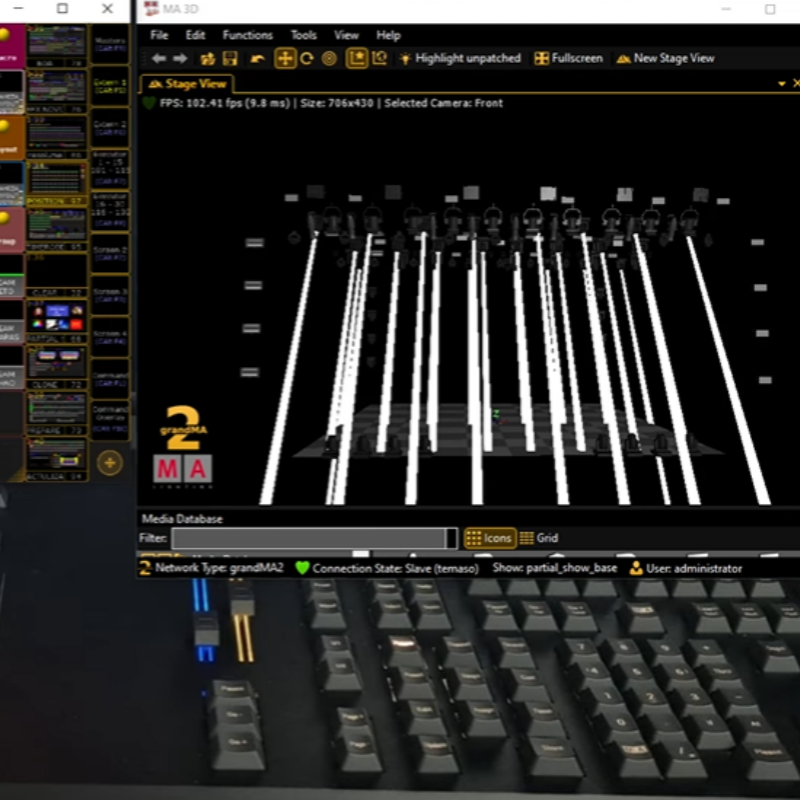
Task: Click the undo arrow toolbar icon
Action: (258, 59)
